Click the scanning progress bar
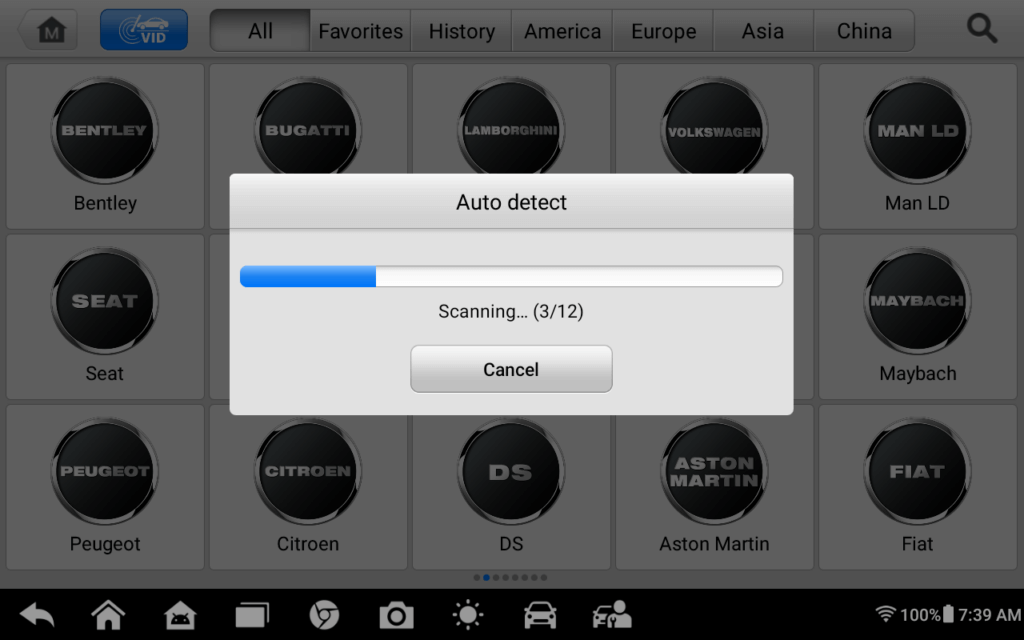Image resolution: width=1024 pixels, height=640 pixels. [x=511, y=277]
